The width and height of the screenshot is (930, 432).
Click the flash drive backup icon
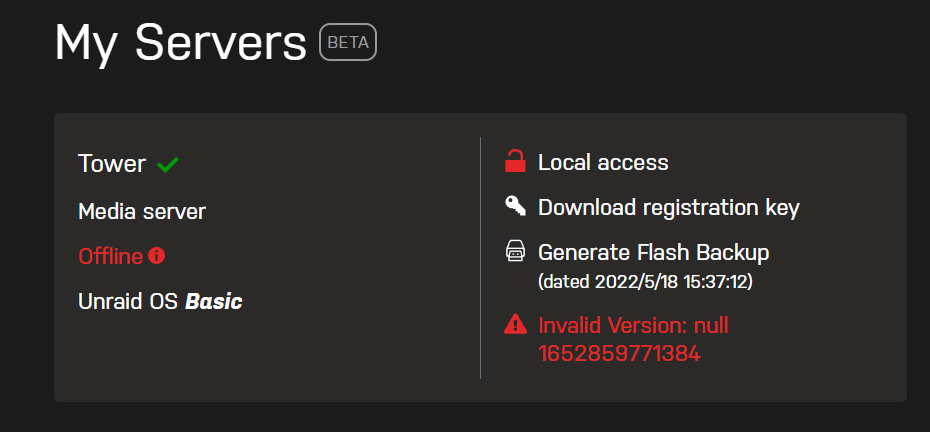[515, 252]
